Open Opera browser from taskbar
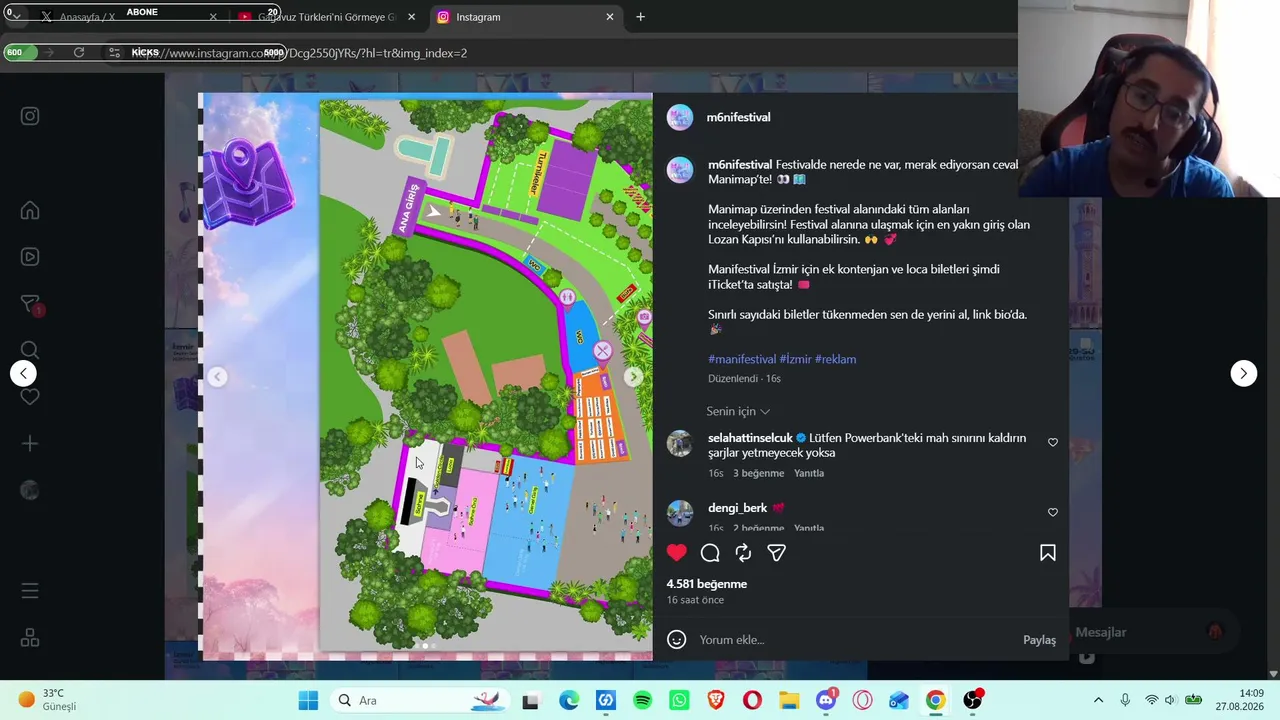The image size is (1280, 720). click(x=752, y=700)
